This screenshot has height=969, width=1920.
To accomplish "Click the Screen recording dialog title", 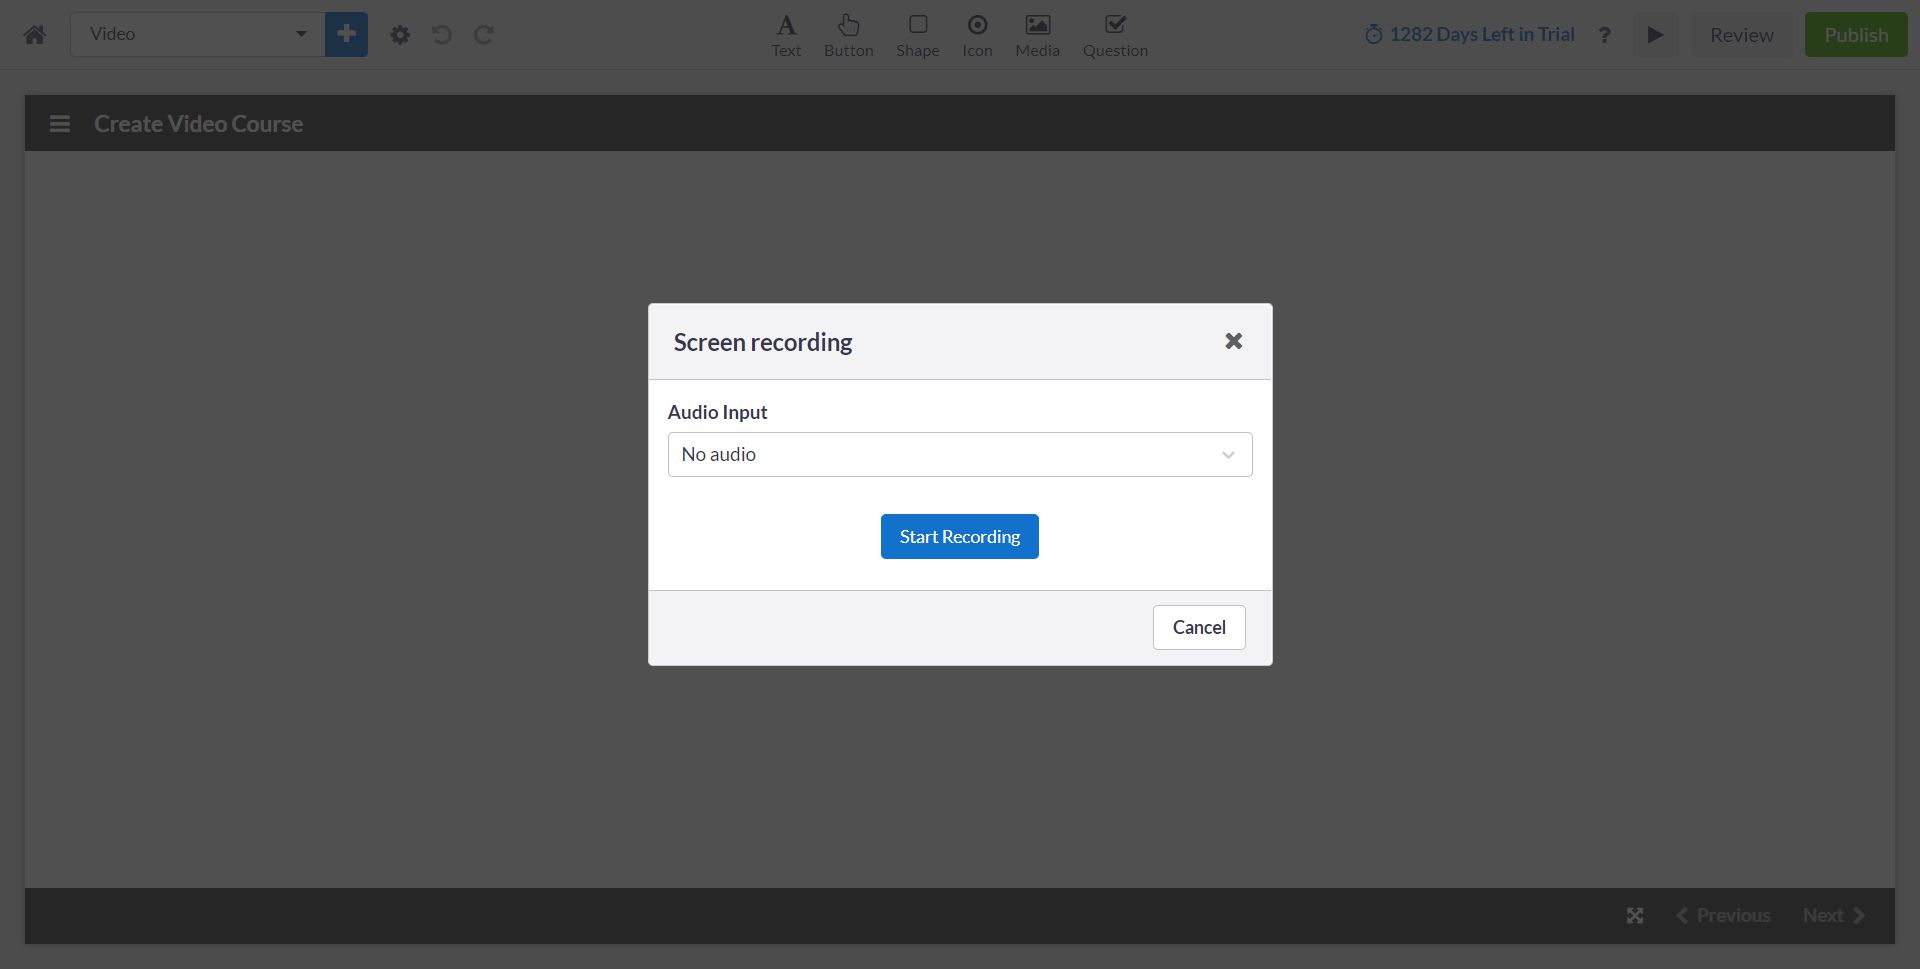I will (x=763, y=342).
